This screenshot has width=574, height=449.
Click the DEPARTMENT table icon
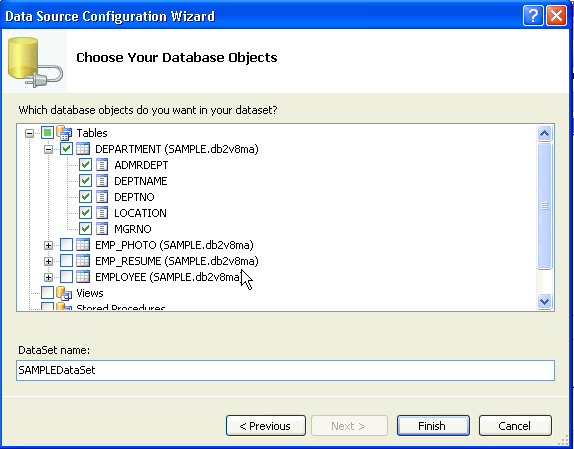(x=83, y=149)
